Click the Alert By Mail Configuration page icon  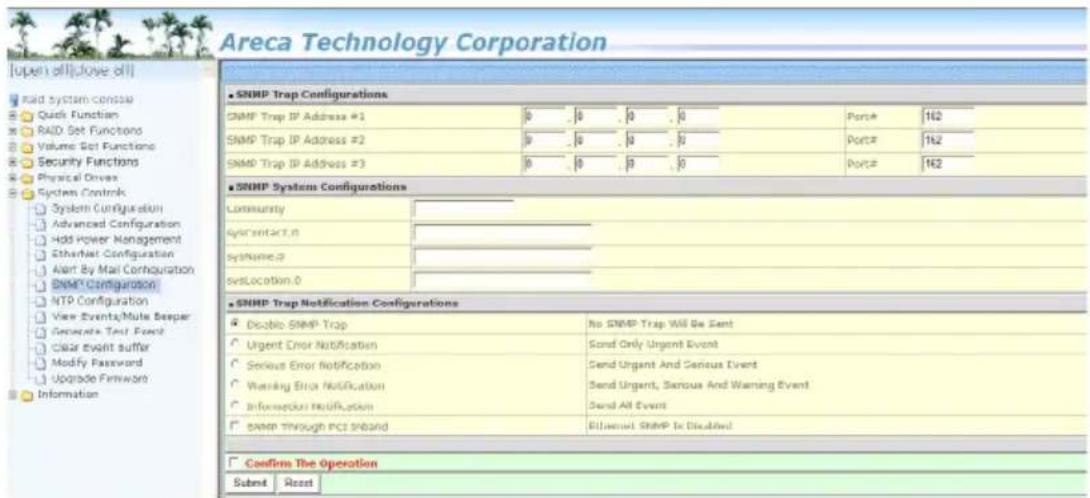(x=40, y=270)
